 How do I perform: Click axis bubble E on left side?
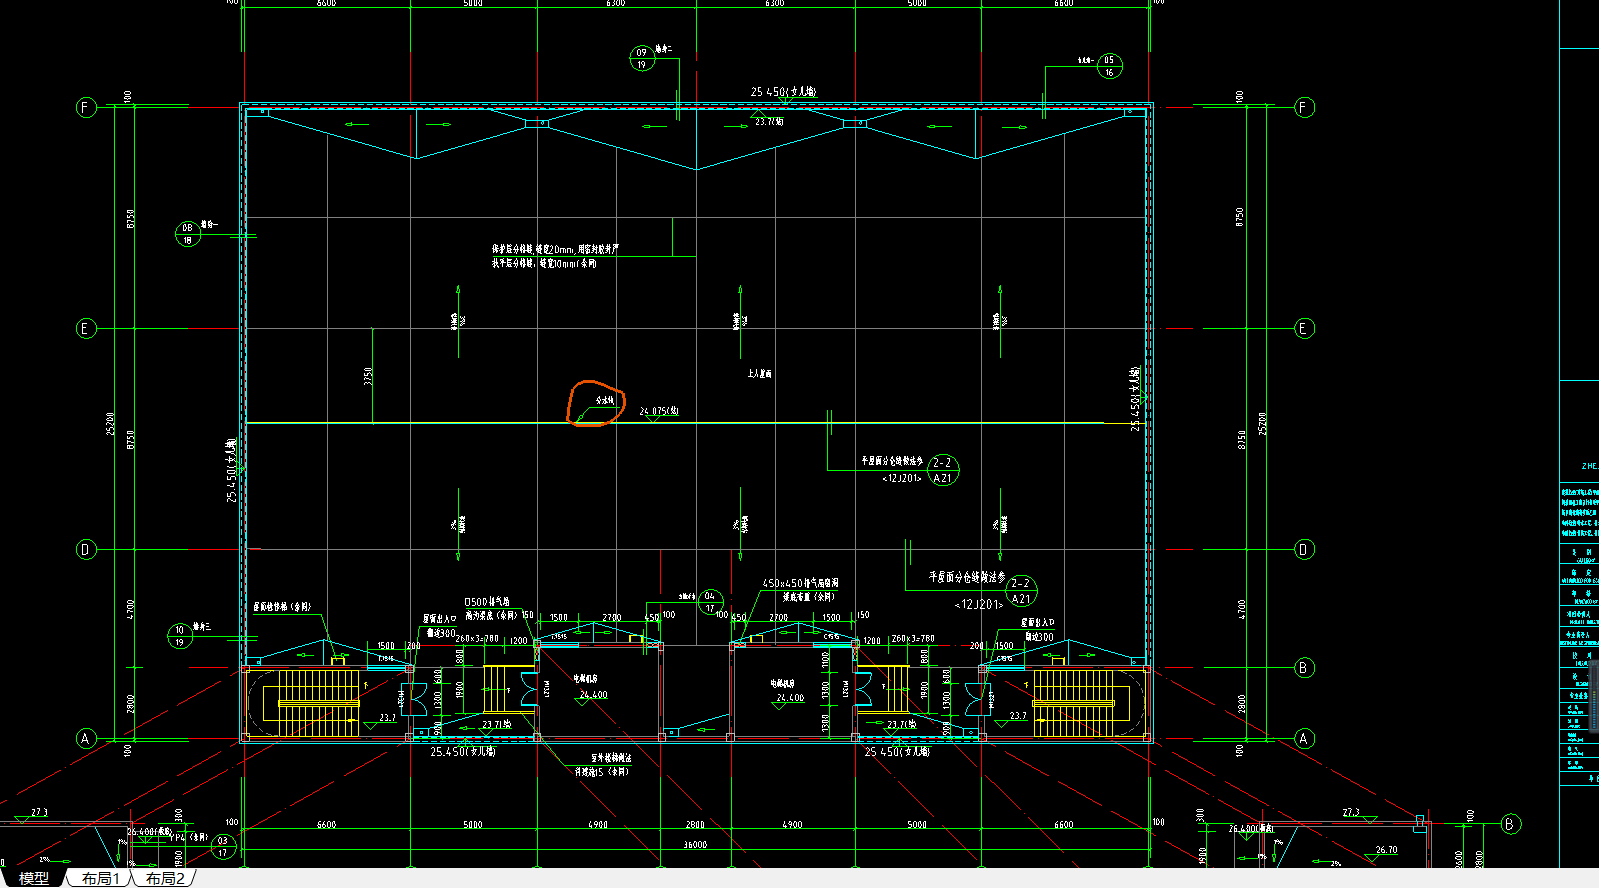click(x=86, y=328)
